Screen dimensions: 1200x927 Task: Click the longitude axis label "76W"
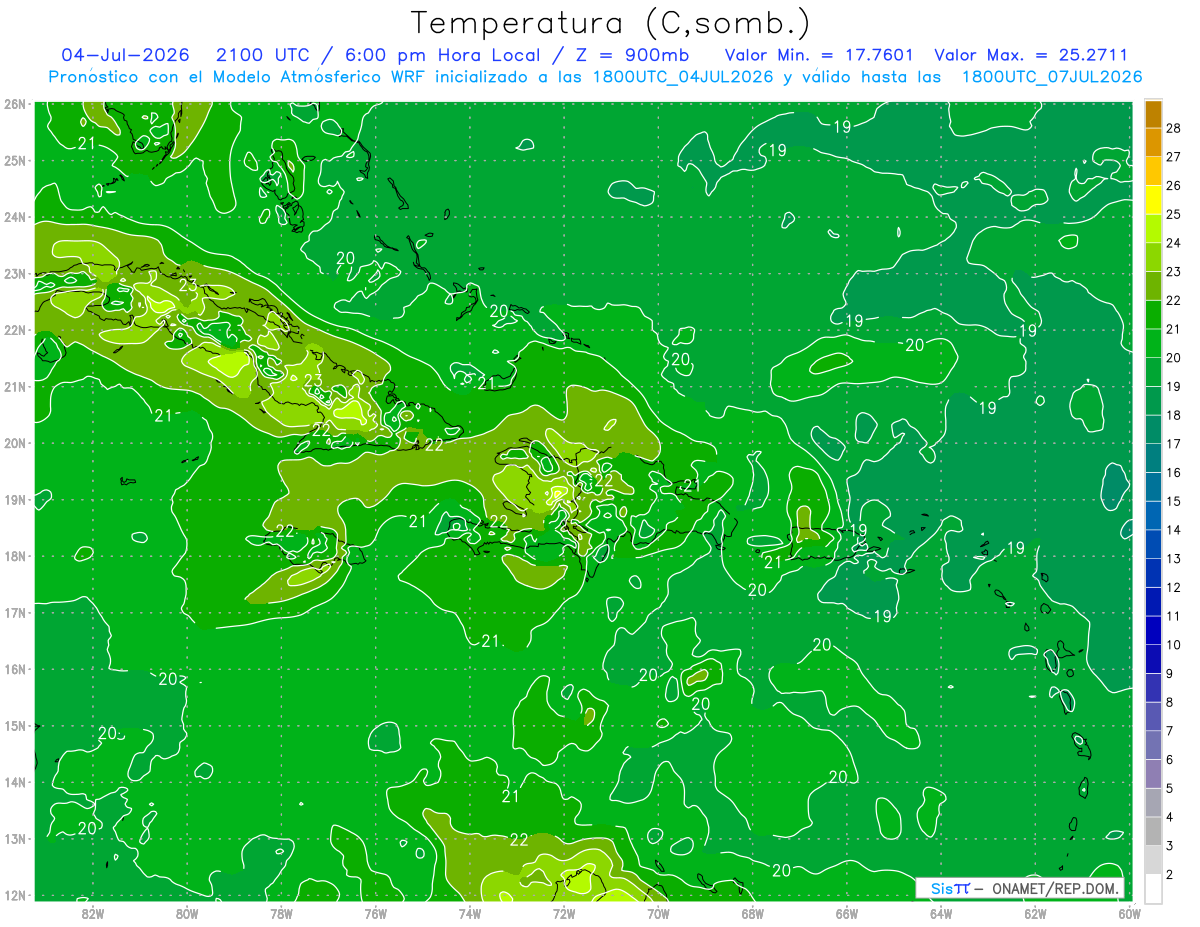375,912
